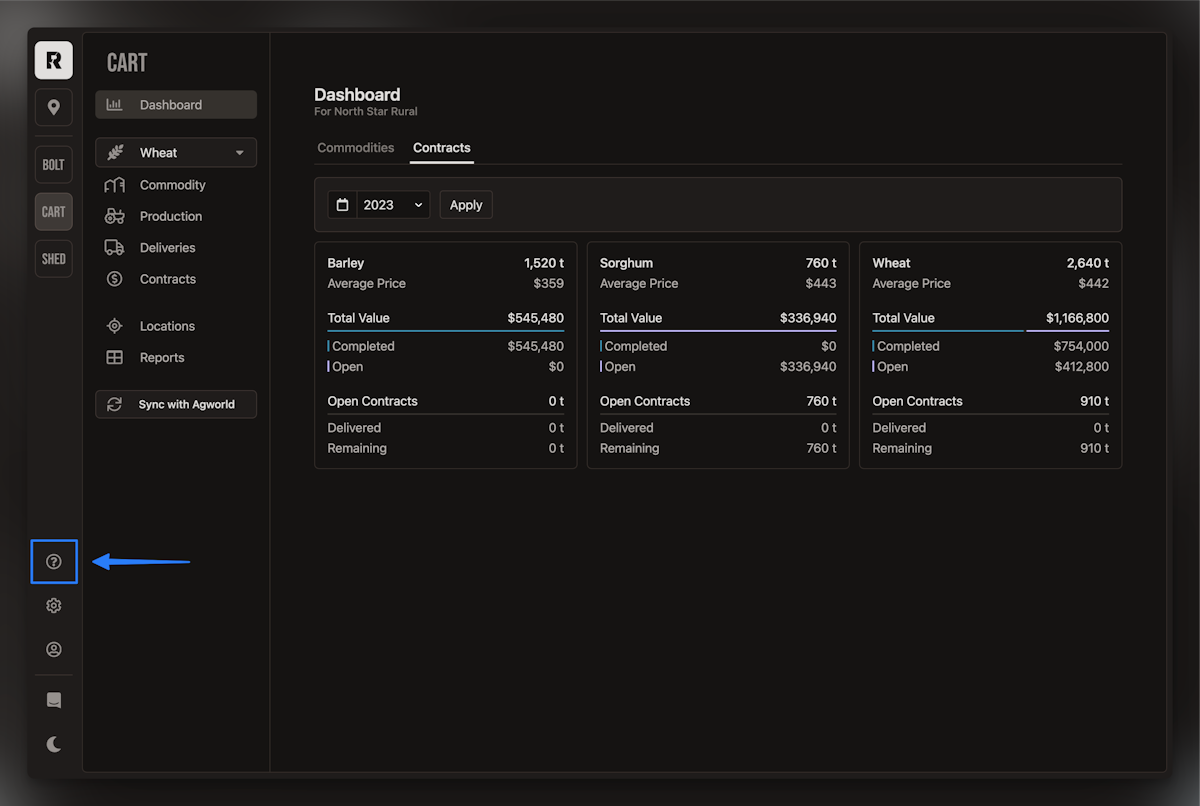The image size is (1200, 806).
Task: Open the 2023 year dropdown
Action: pos(392,205)
